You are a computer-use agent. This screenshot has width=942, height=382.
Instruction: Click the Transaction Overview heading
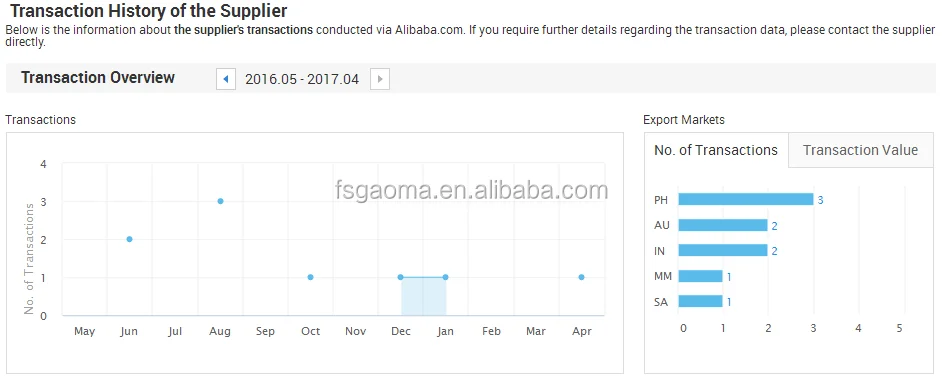pos(98,77)
